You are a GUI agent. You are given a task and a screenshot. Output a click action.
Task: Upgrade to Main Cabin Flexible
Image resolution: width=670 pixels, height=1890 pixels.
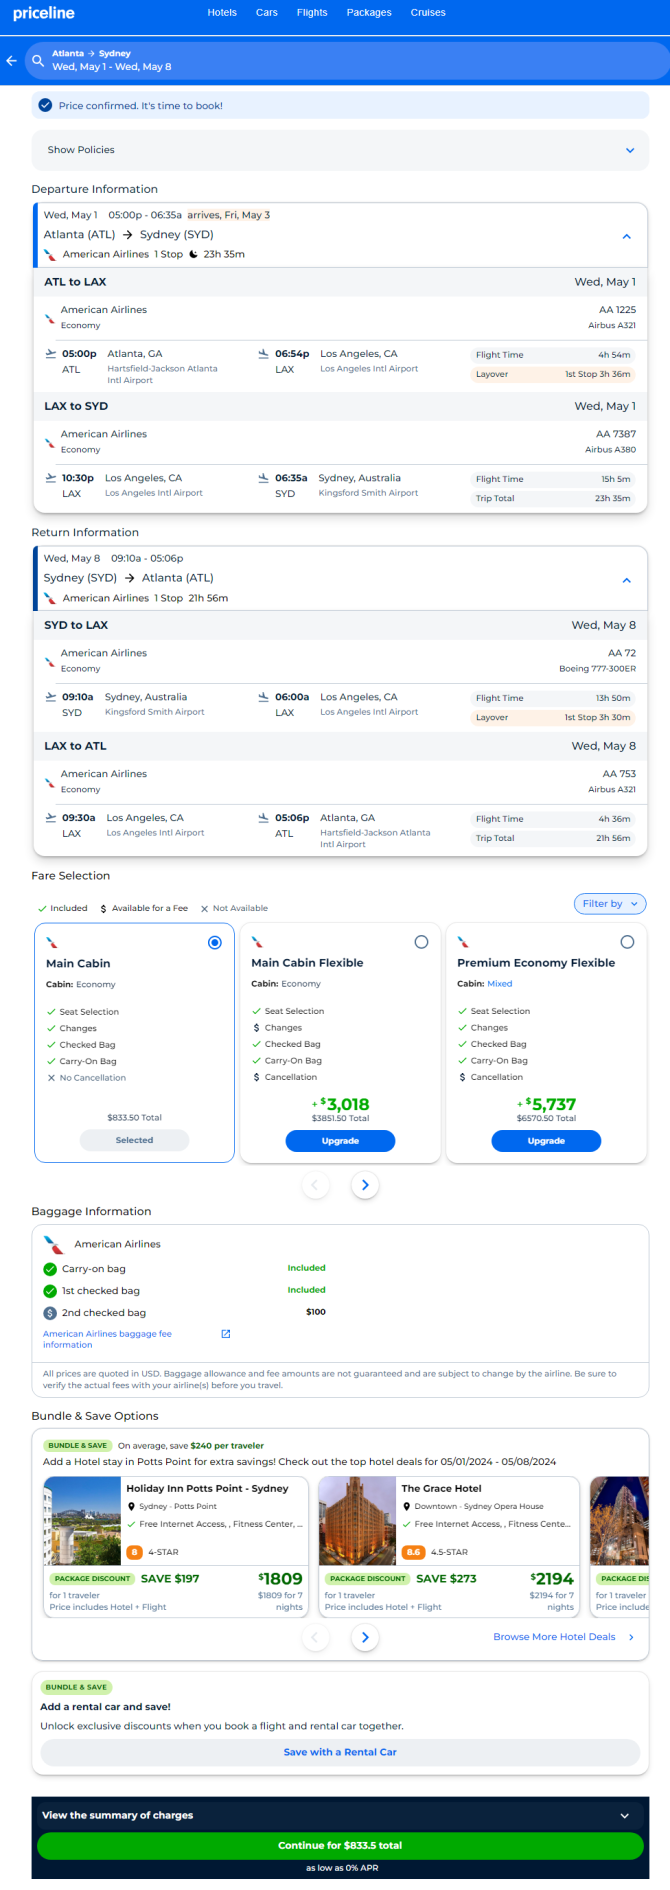[x=340, y=1141]
